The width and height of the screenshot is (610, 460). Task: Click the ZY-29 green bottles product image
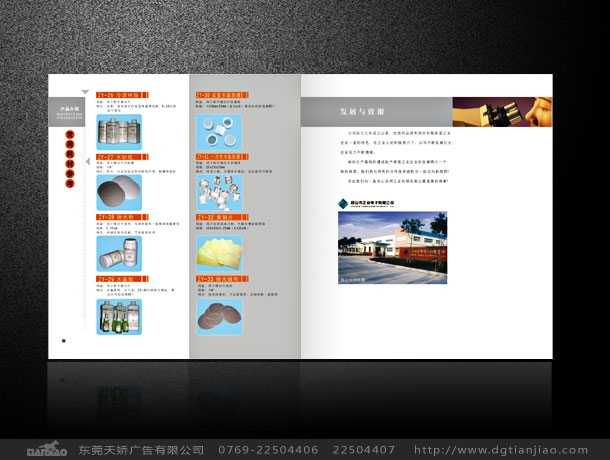coord(119,315)
